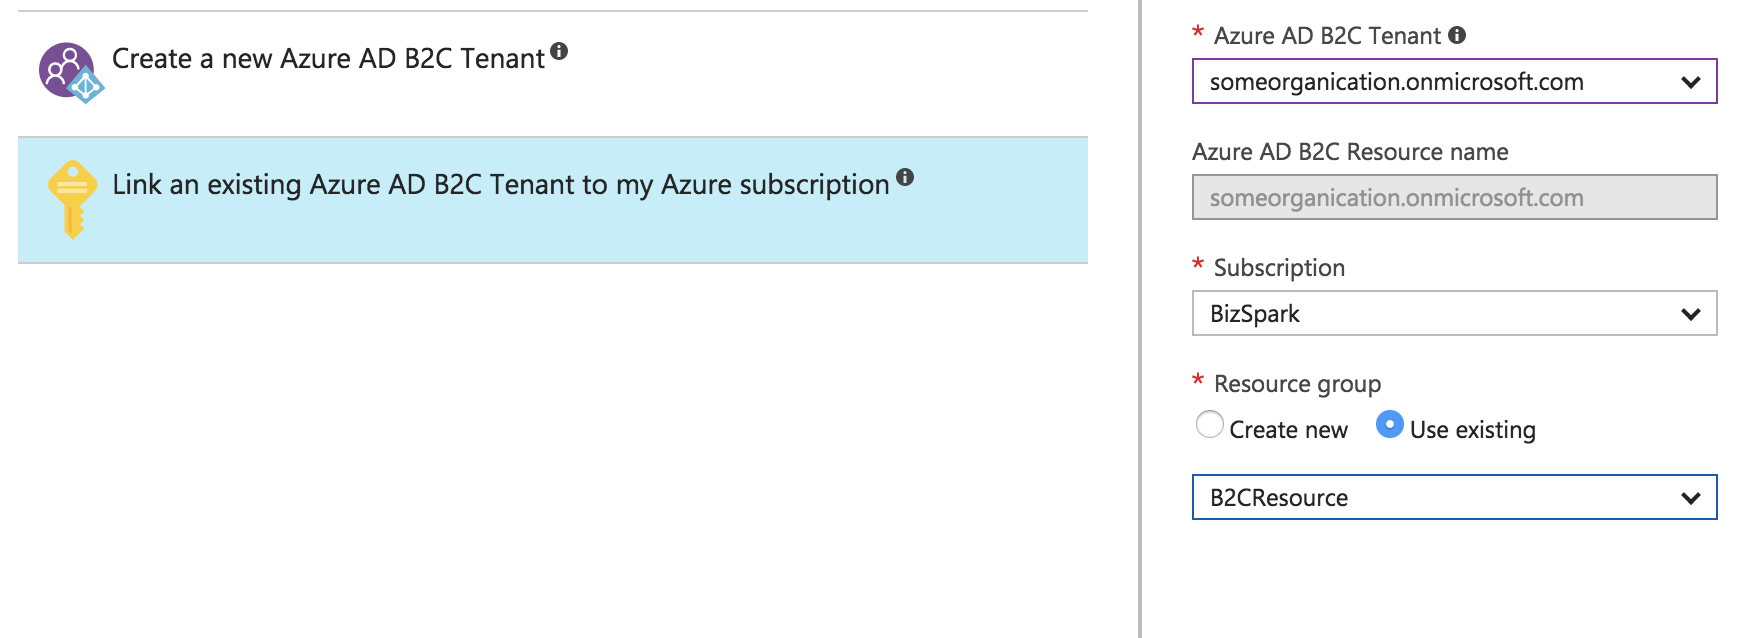Open the B2CResource resource group dropdown

coord(1454,497)
